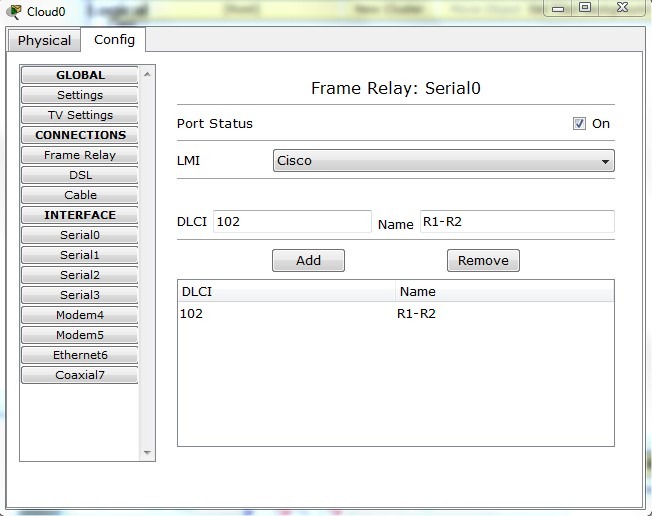Minimize the Cloud0 window

[558, 8]
